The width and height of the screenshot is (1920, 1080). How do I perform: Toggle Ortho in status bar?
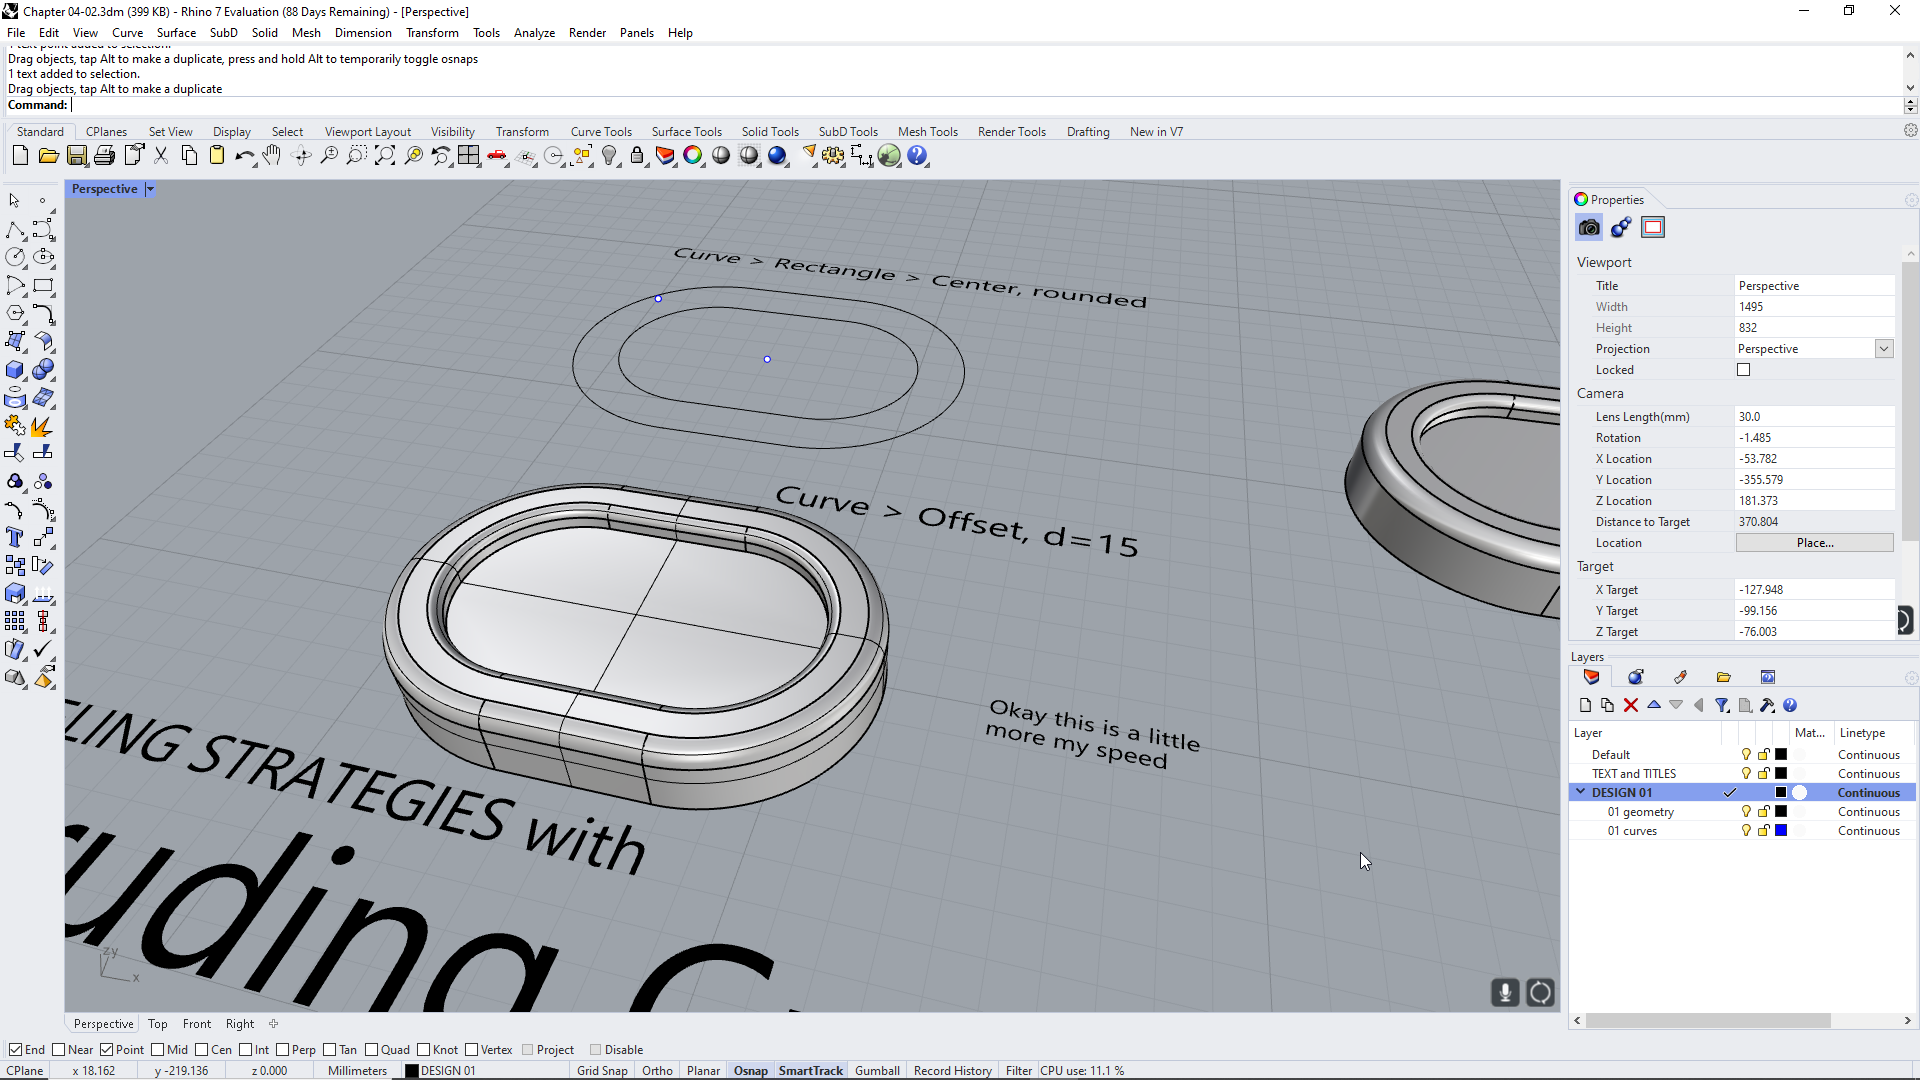[657, 1071]
